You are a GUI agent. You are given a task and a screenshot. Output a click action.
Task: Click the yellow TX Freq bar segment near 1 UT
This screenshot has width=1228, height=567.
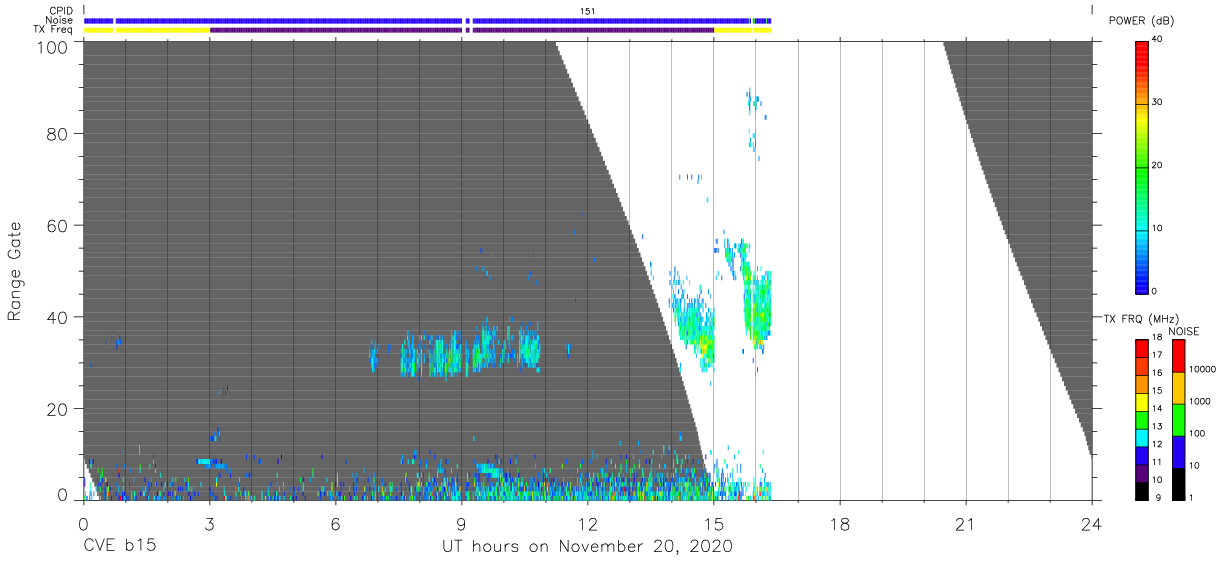[x=163, y=30]
